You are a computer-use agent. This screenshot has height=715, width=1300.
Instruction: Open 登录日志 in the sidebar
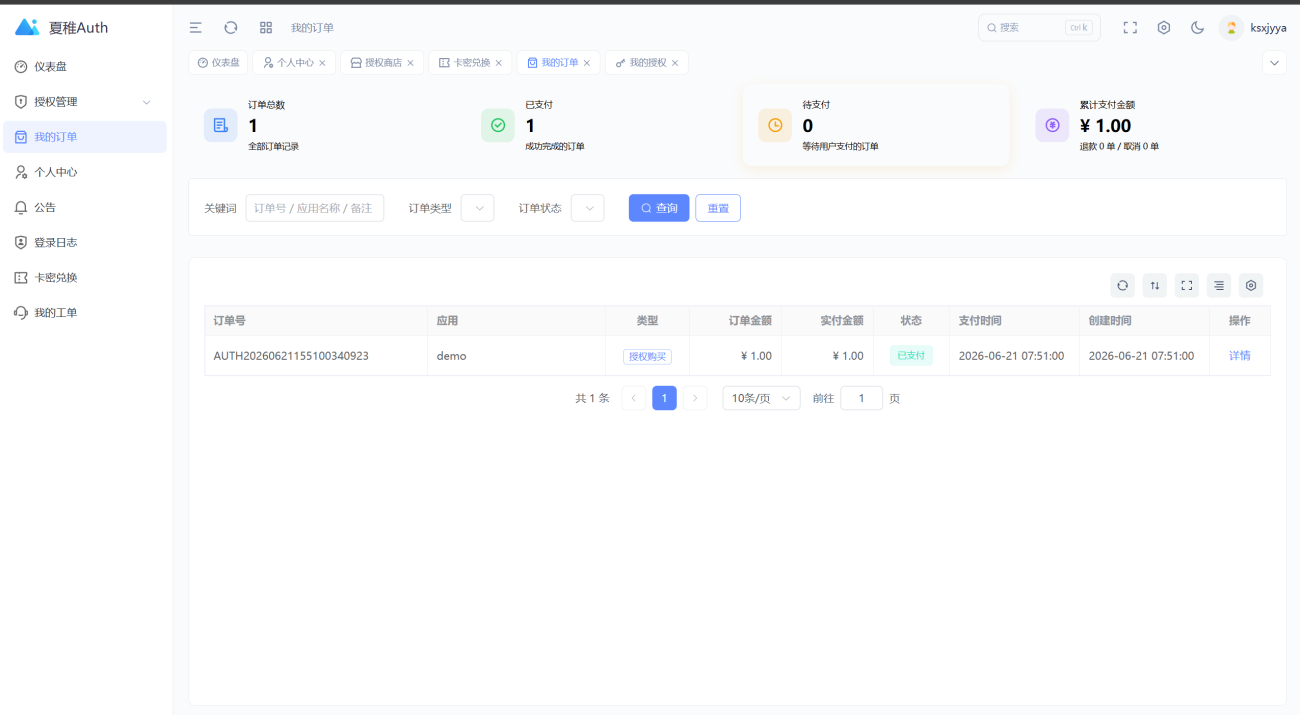(x=85, y=242)
